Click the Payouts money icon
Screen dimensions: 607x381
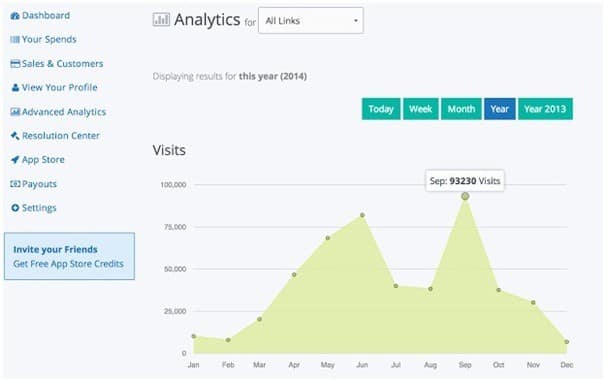[15, 184]
